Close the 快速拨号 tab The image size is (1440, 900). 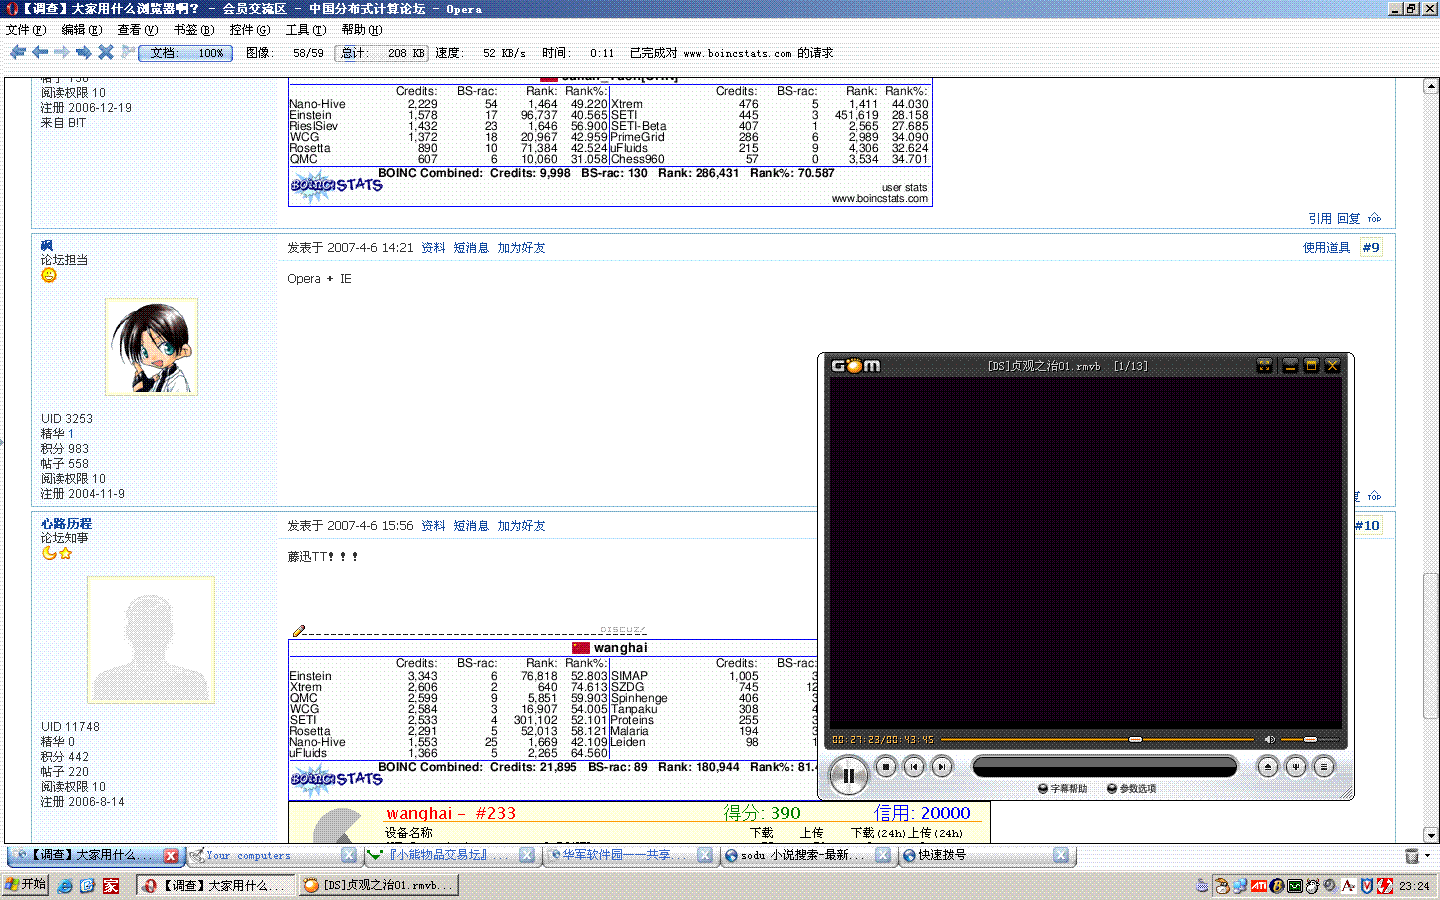click(x=1061, y=856)
